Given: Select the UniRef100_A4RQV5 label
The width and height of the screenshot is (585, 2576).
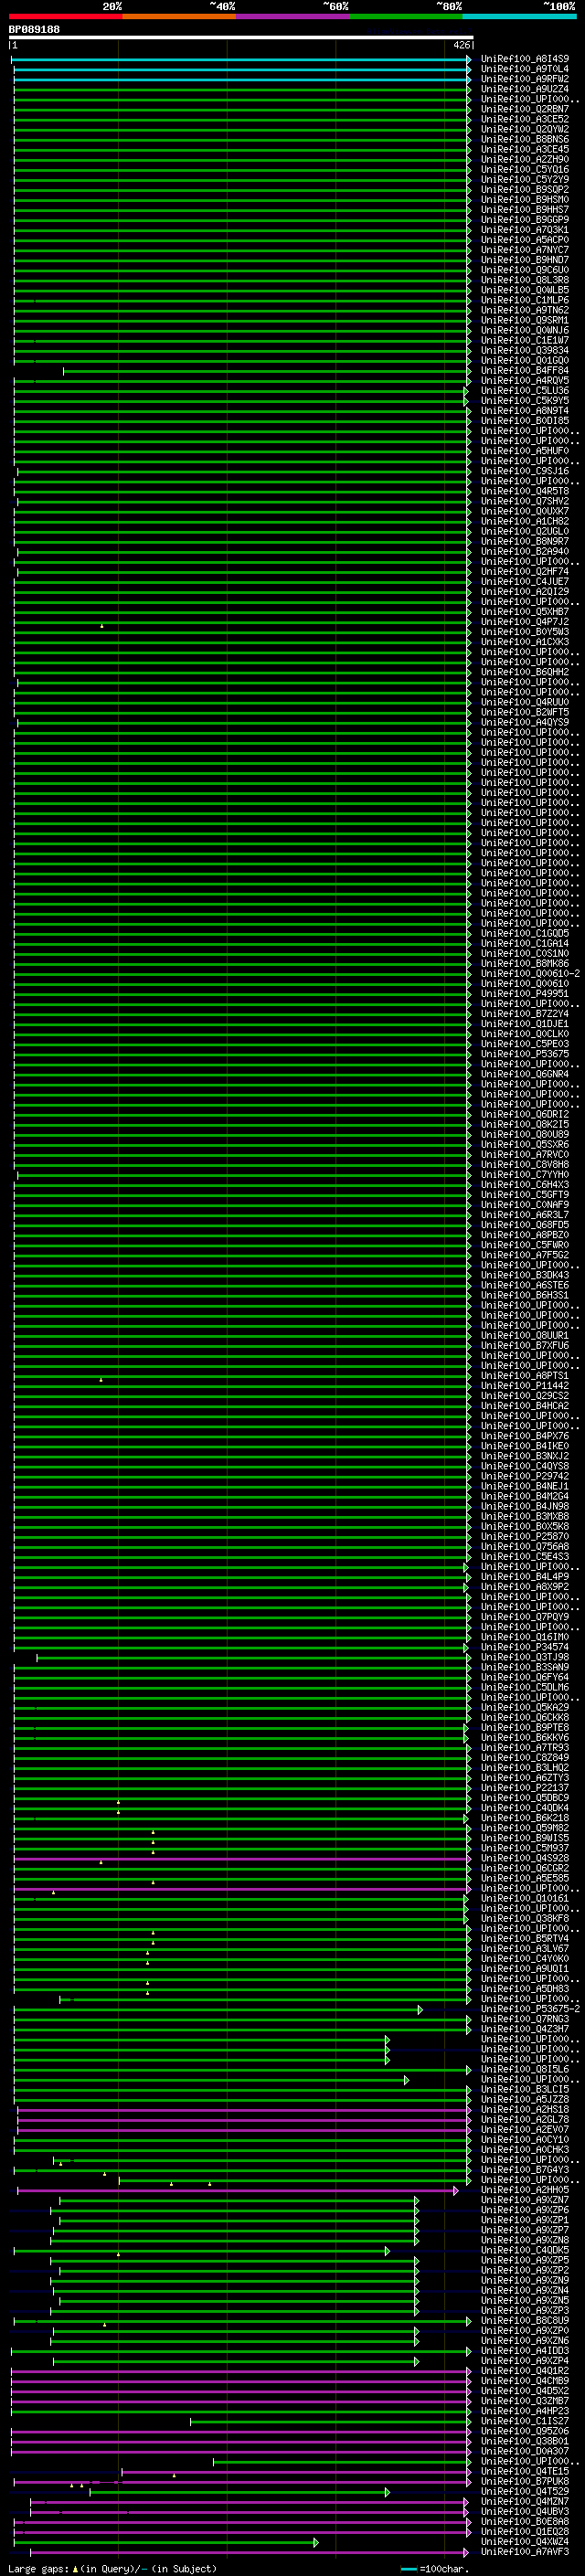Looking at the screenshot, I should pyautogui.click(x=525, y=380).
